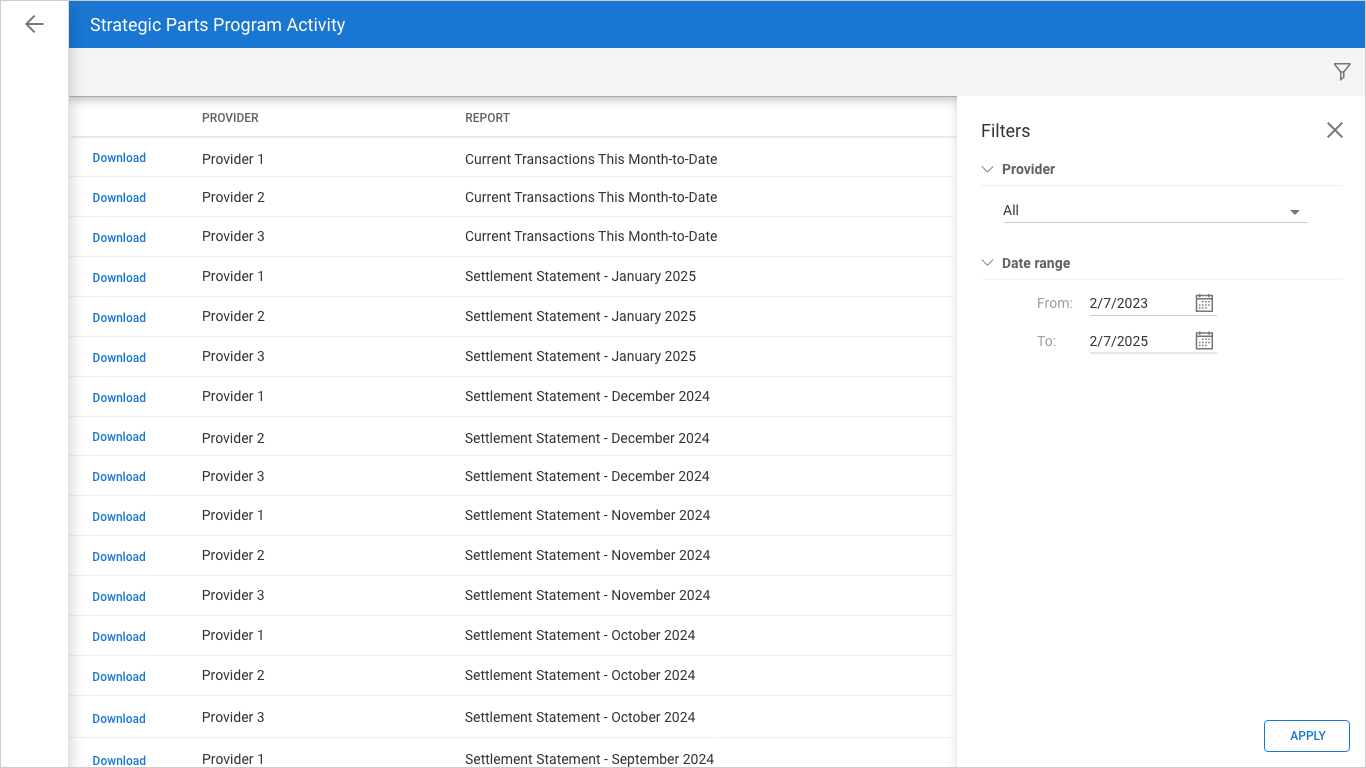
Task: Click the REPORT column header
Action: click(487, 118)
